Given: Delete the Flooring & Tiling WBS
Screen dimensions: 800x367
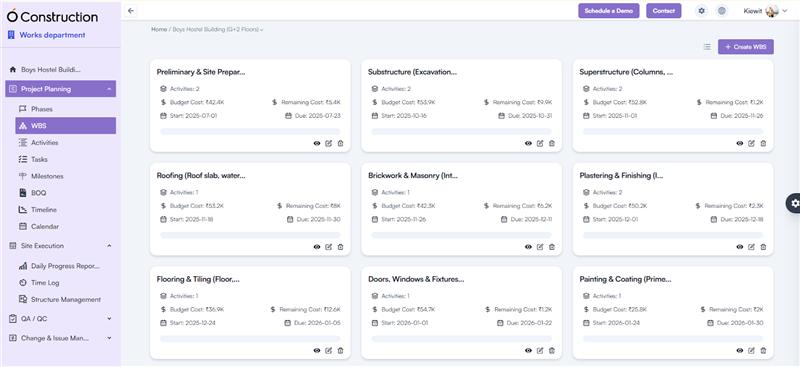Looking at the screenshot, I should [340, 351].
